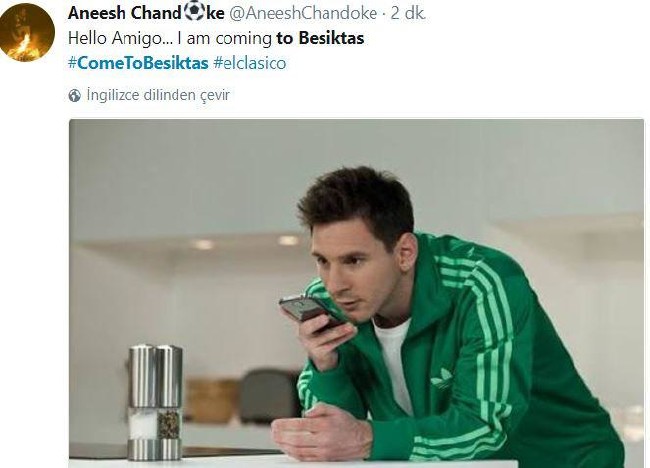
Task: Open the #ComeToBesiktas hashtag
Action: [138, 63]
